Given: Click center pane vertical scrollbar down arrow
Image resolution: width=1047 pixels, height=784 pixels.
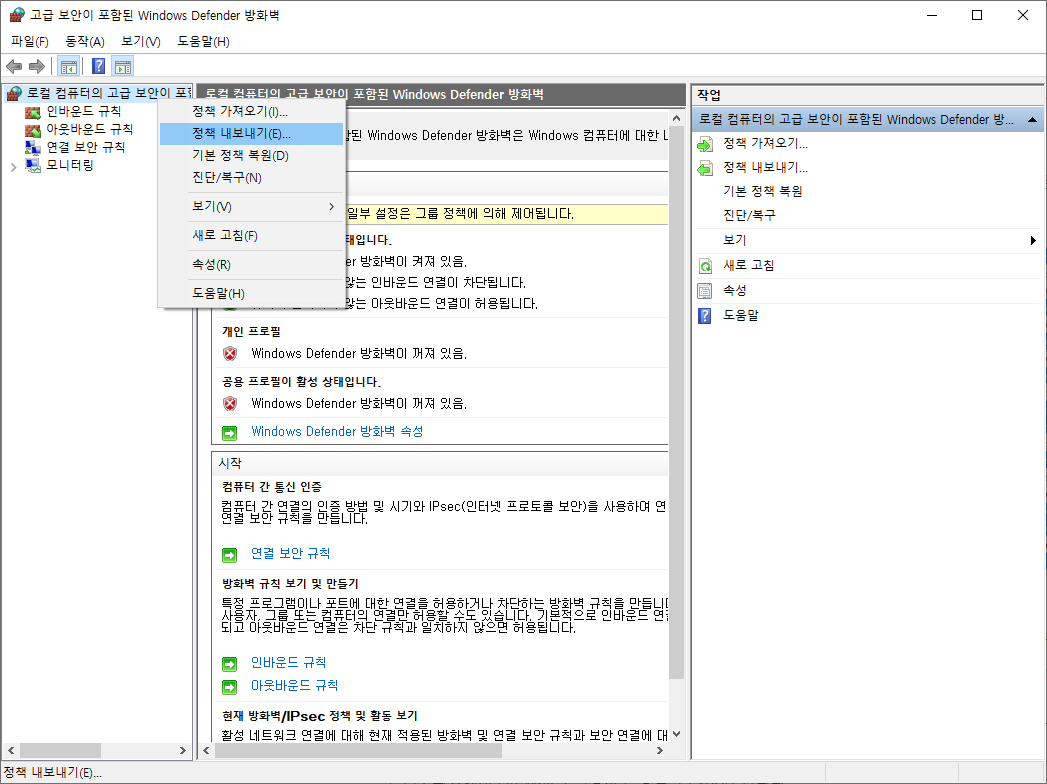Looking at the screenshot, I should [676, 734].
